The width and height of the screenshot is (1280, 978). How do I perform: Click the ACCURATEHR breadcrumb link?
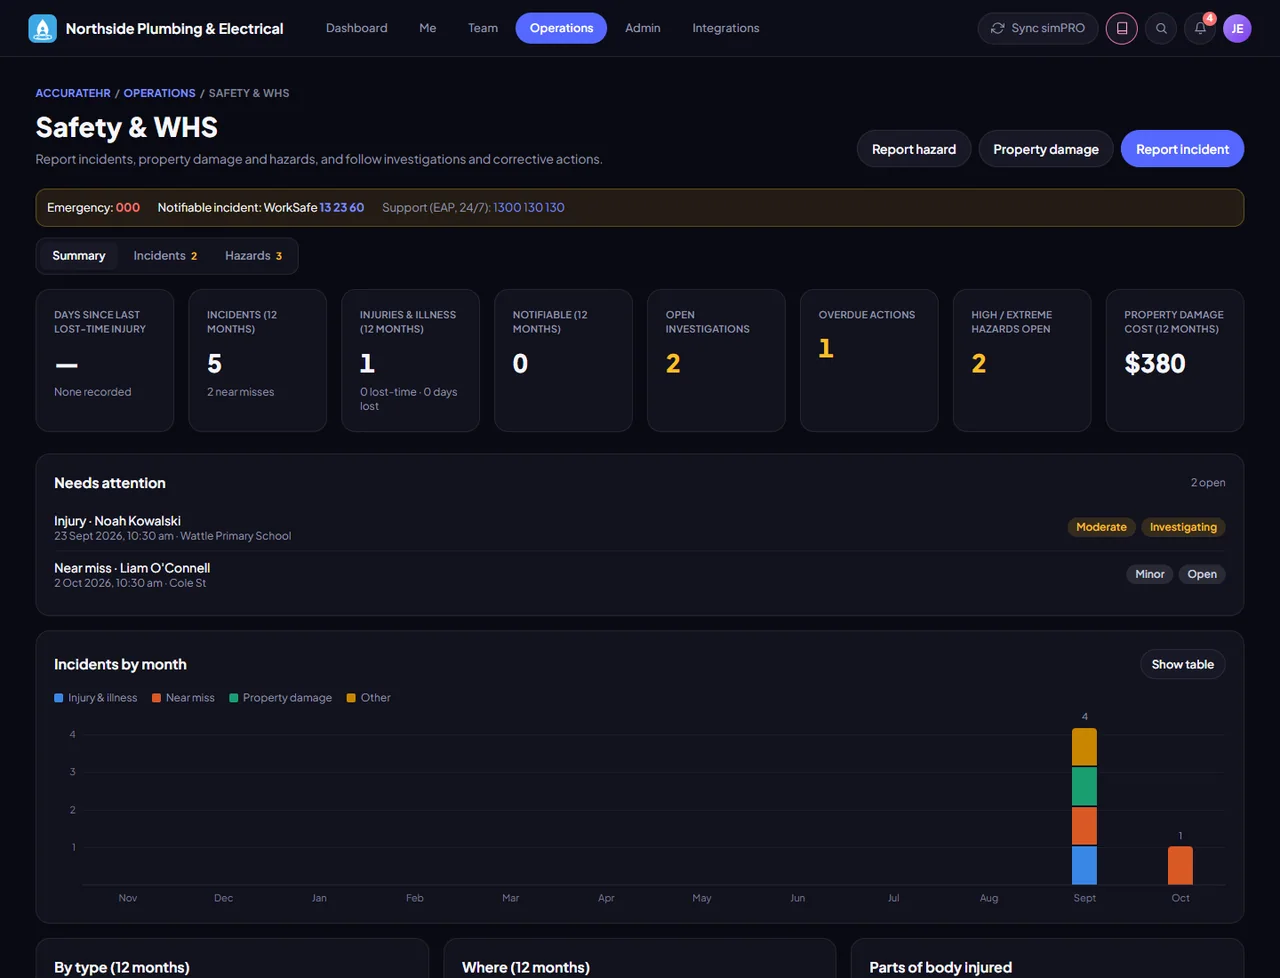point(73,93)
